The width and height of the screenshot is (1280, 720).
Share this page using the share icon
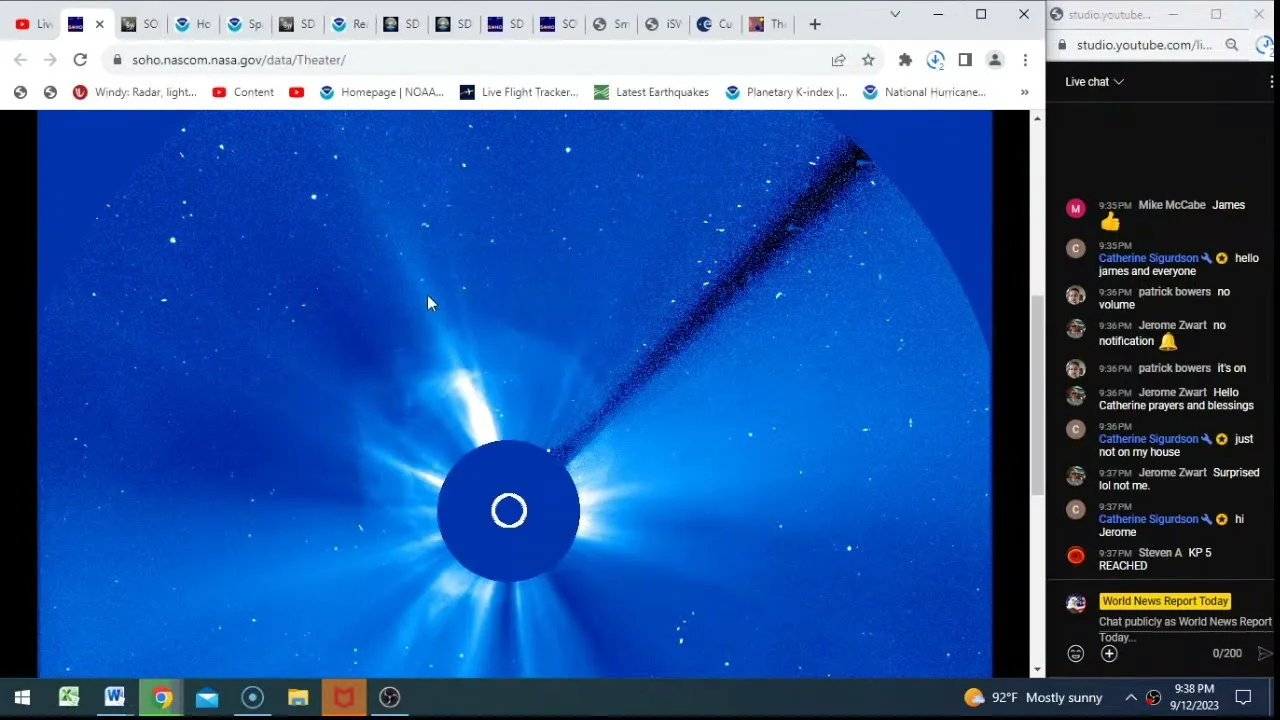[838, 60]
